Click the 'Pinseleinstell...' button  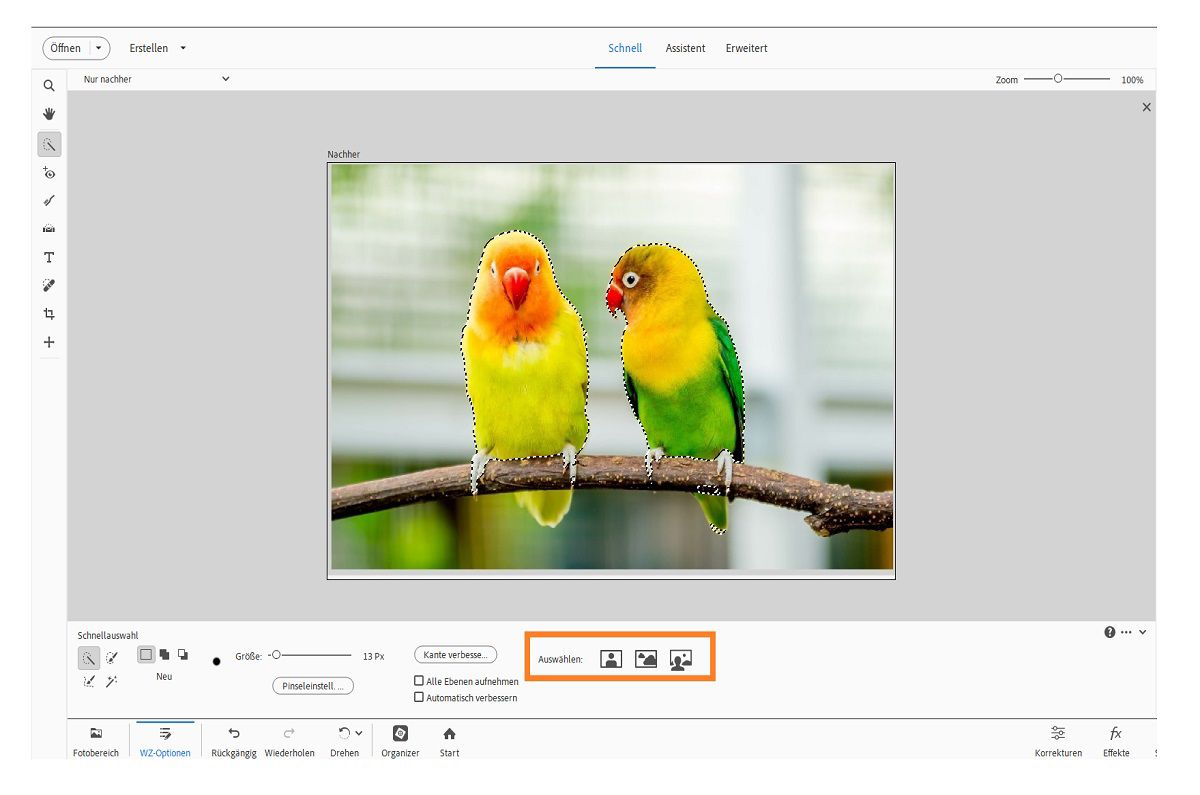(312, 686)
